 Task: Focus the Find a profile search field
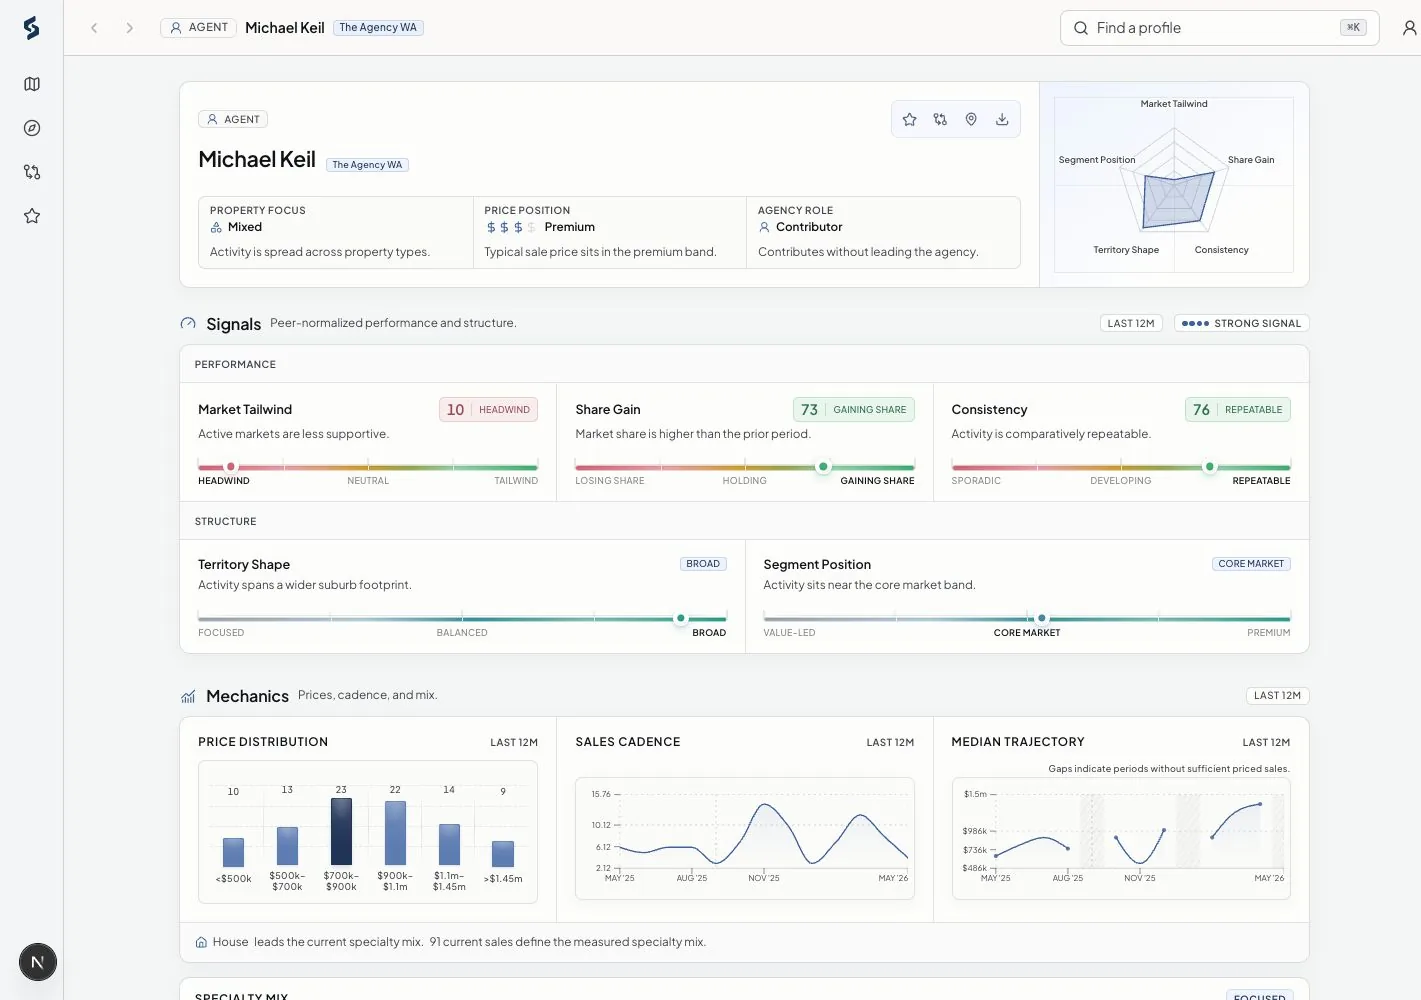pyautogui.click(x=1219, y=28)
